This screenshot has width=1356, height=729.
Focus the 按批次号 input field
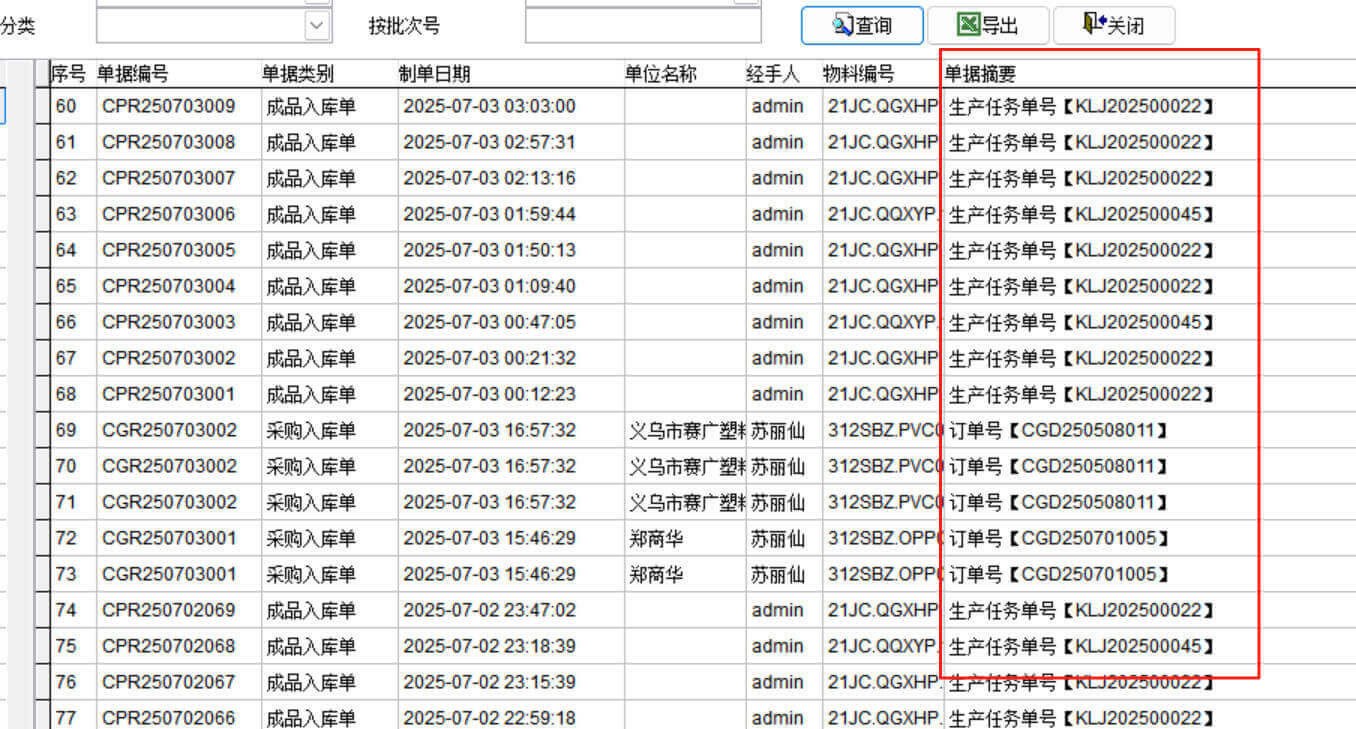coord(642,27)
